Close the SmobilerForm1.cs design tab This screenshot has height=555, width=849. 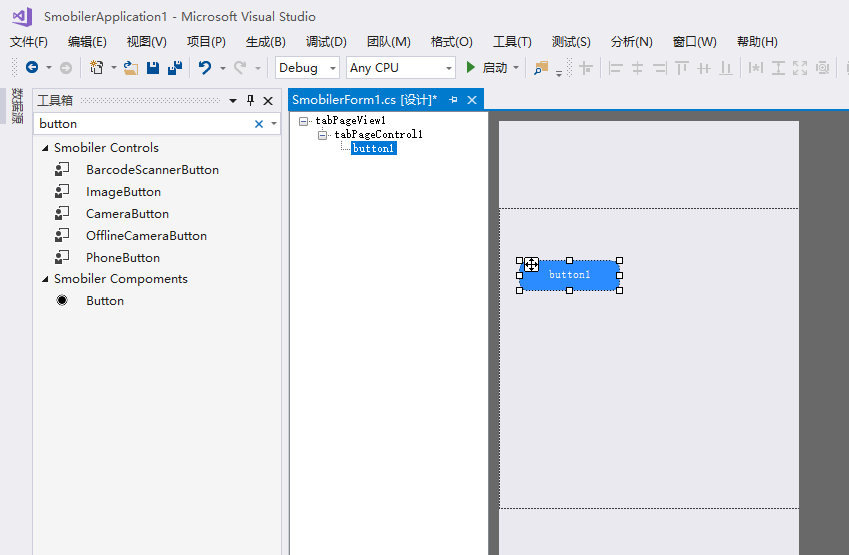click(472, 100)
